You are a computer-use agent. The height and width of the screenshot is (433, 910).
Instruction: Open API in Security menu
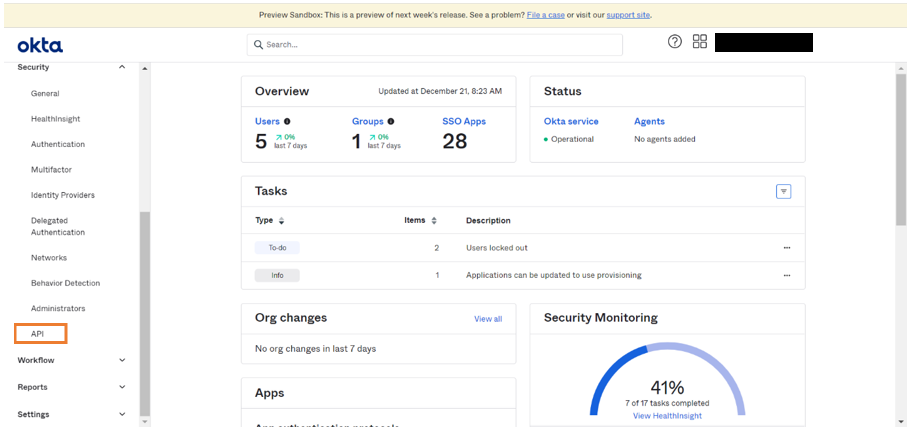pyautogui.click(x=38, y=334)
